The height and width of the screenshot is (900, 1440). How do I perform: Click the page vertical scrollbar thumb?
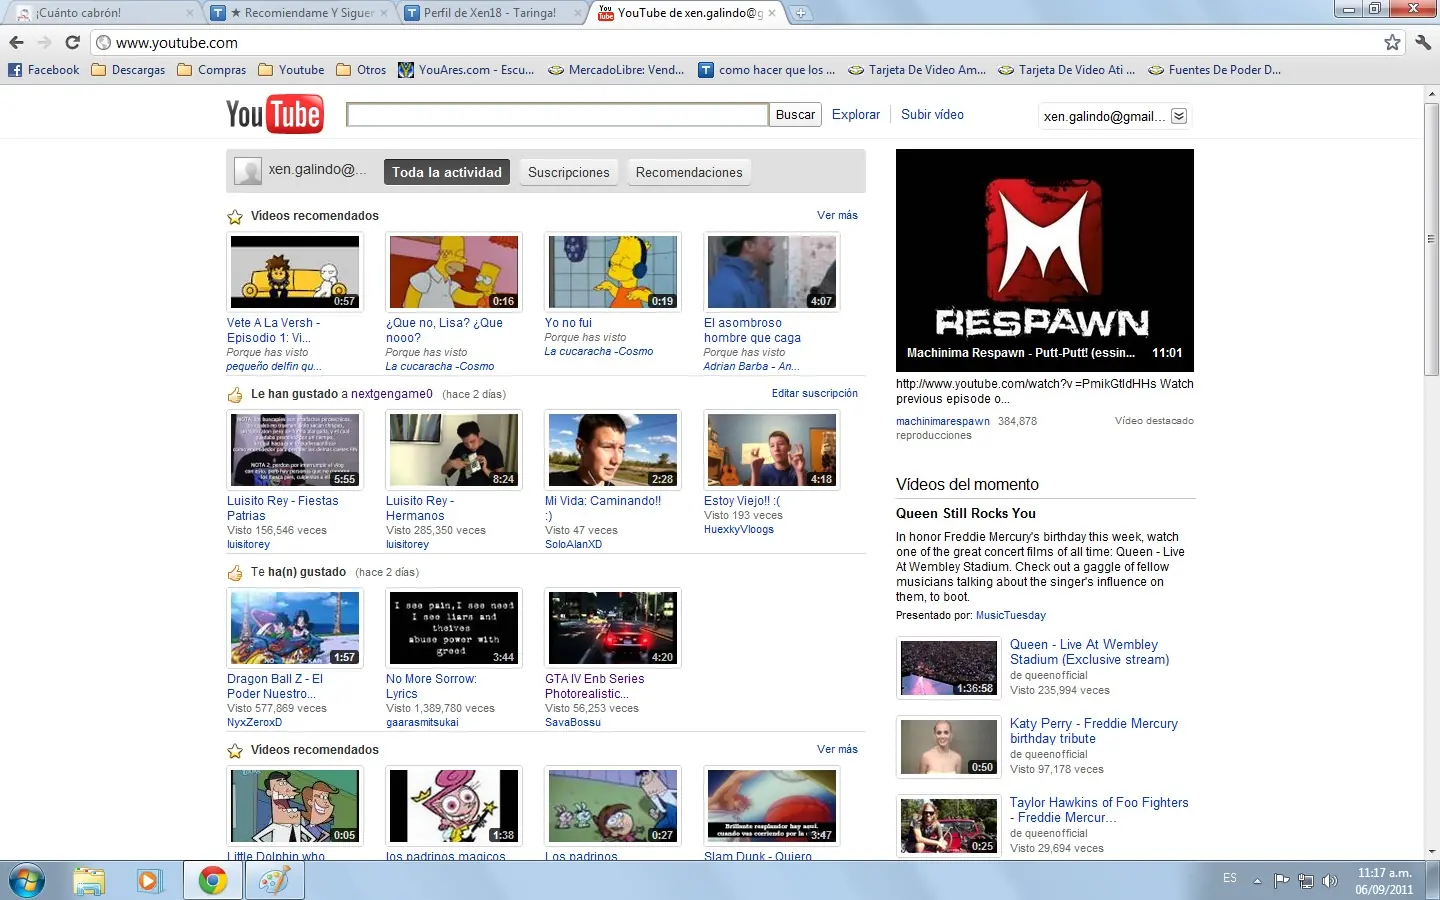click(1431, 238)
